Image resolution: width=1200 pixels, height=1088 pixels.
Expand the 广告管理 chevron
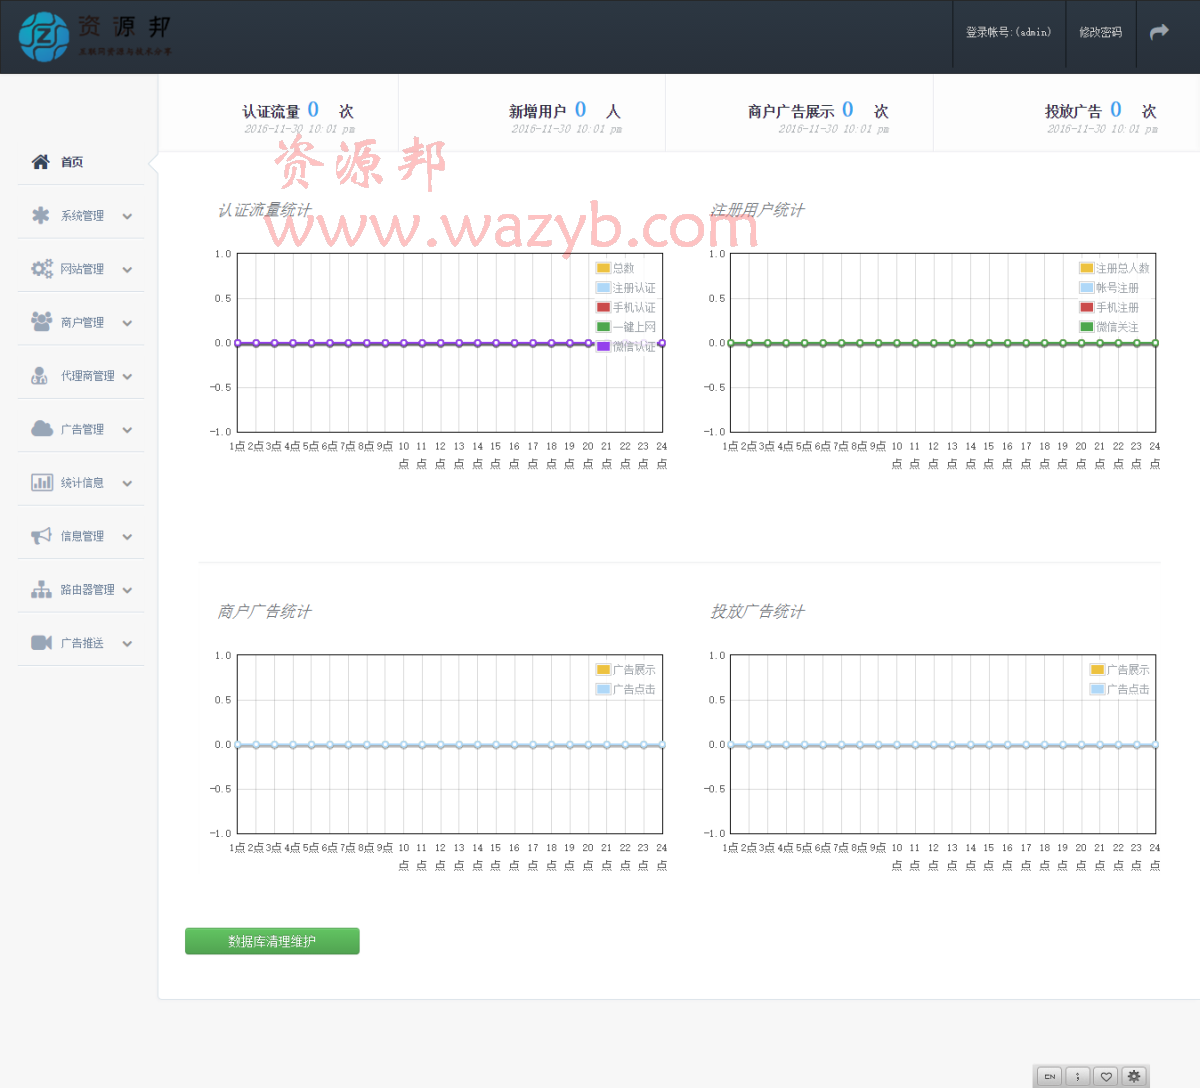tap(127, 430)
